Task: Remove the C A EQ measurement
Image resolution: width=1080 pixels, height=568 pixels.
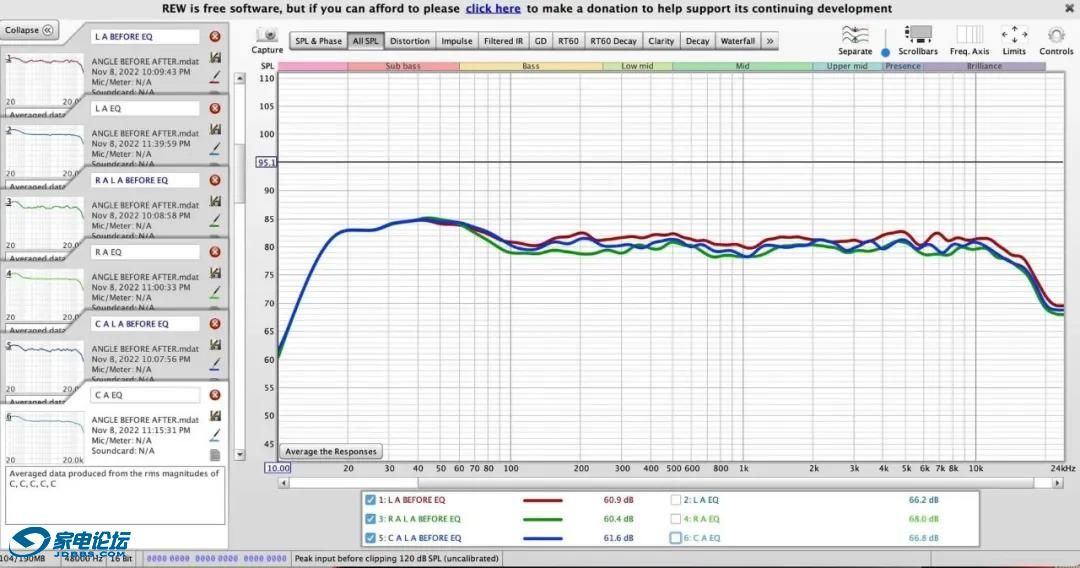Action: pos(215,395)
